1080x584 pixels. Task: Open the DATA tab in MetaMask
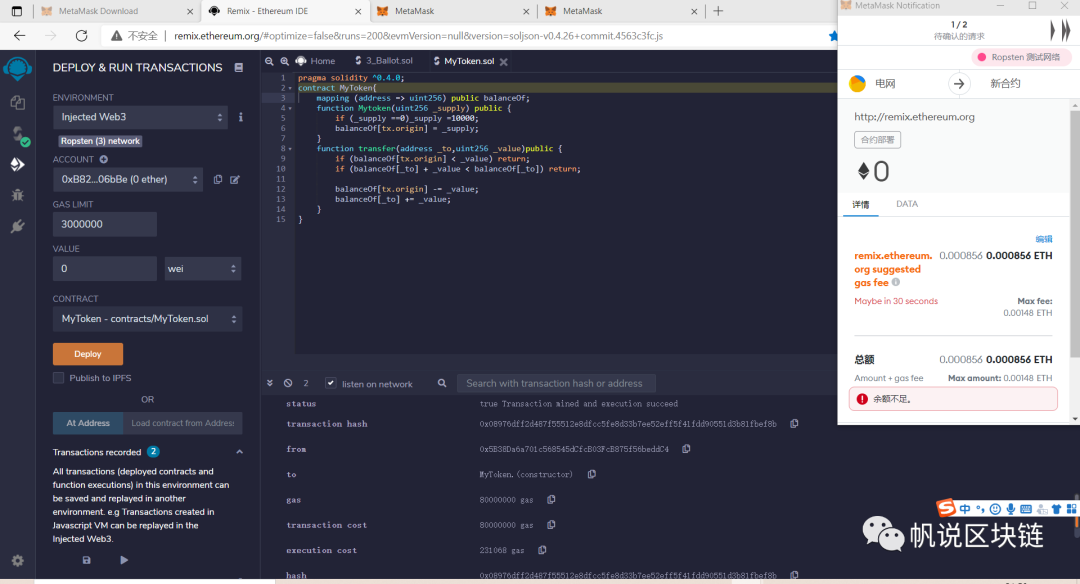point(906,204)
